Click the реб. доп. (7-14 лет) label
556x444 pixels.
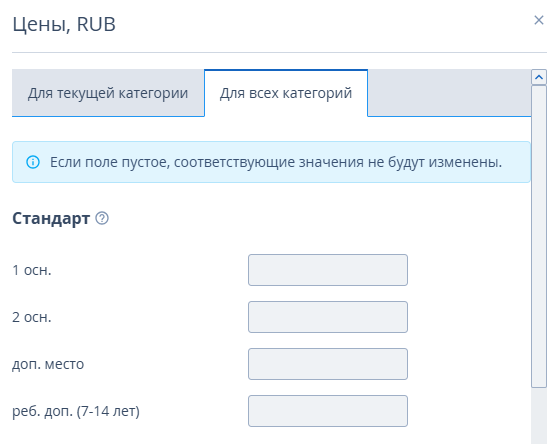click(x=76, y=411)
